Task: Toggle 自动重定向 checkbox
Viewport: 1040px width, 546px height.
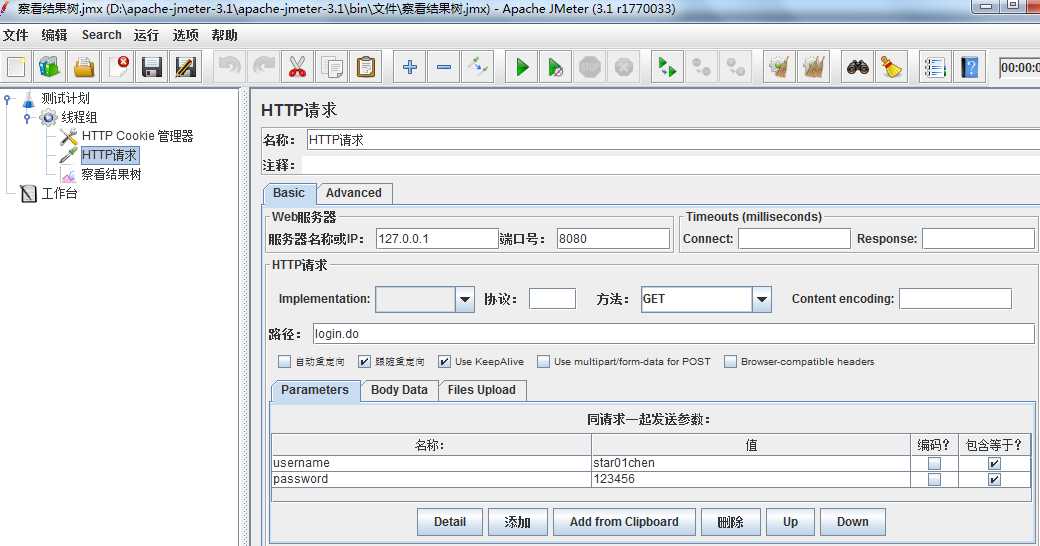Action: [285, 362]
